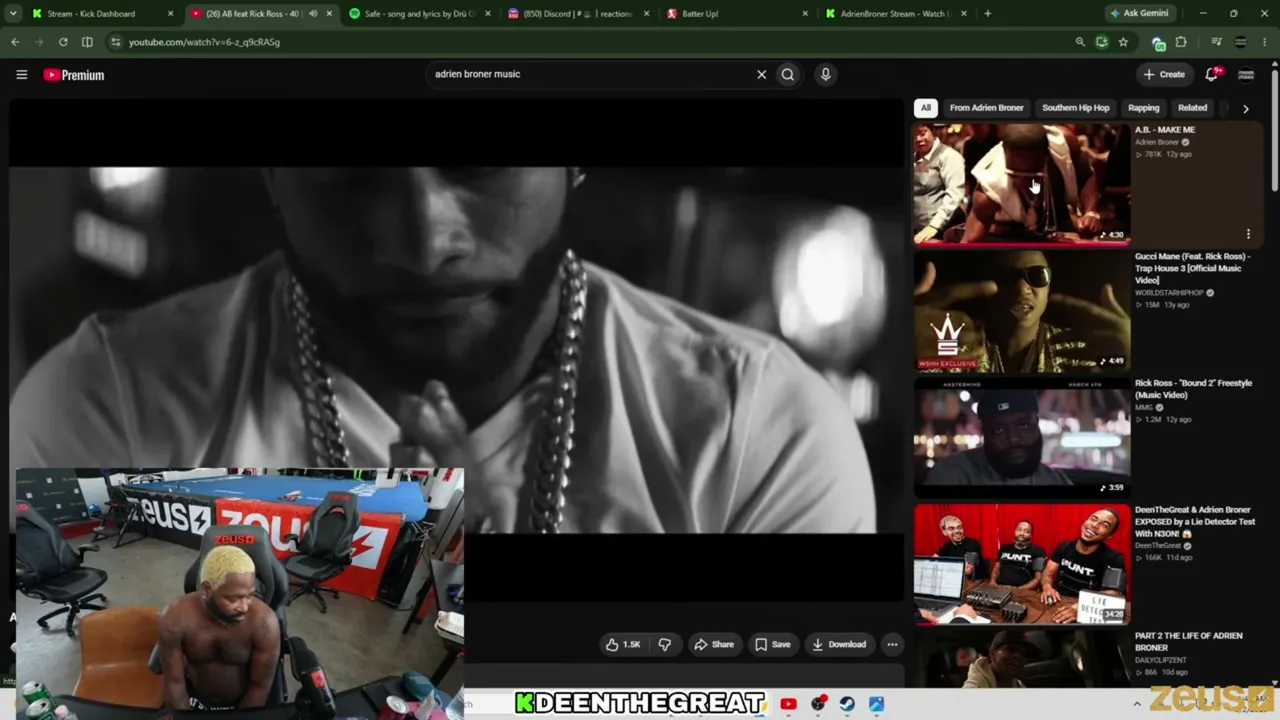
Task: Mute the YouTube tab audio icon
Action: 313,14
